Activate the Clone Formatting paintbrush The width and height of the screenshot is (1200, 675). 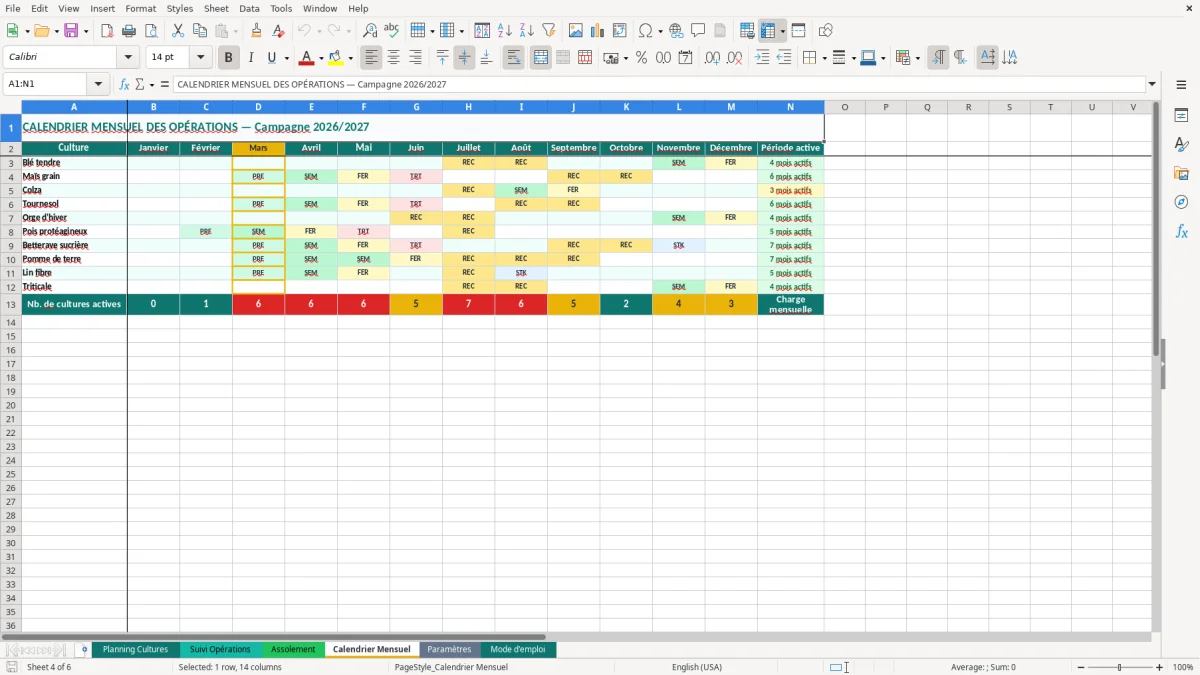point(257,31)
